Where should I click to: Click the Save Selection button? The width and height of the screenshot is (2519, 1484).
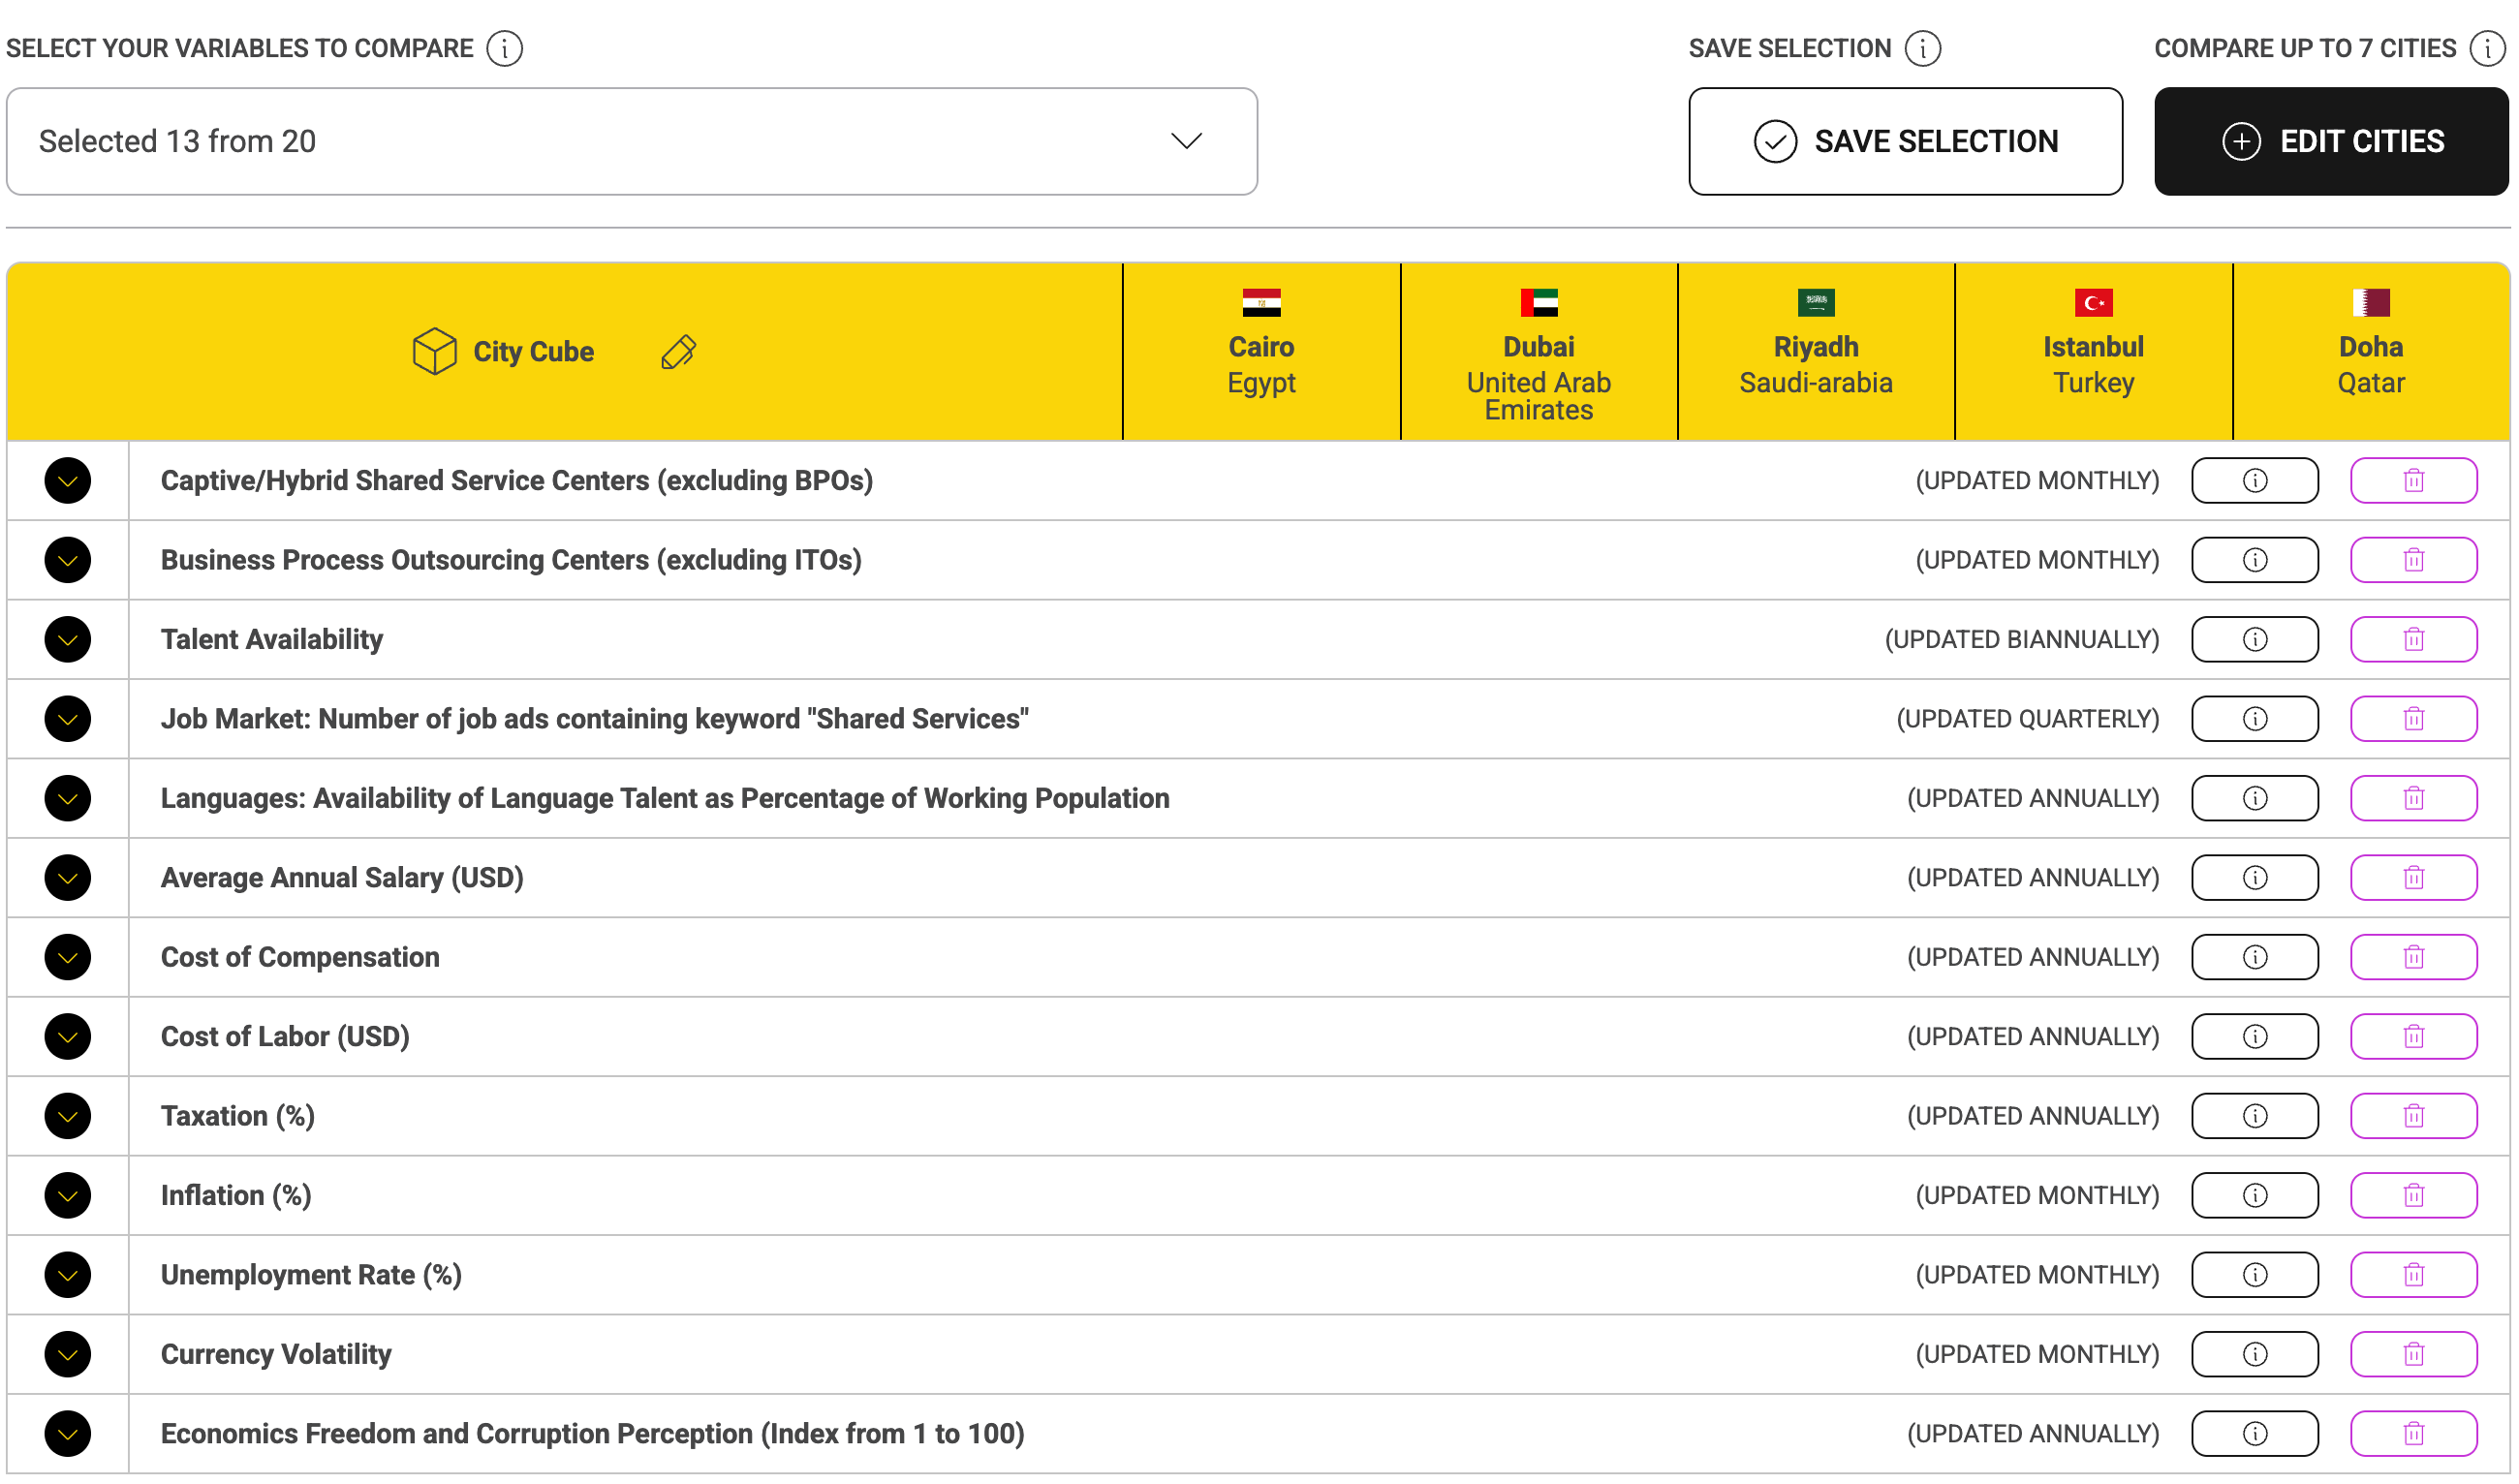click(1907, 141)
